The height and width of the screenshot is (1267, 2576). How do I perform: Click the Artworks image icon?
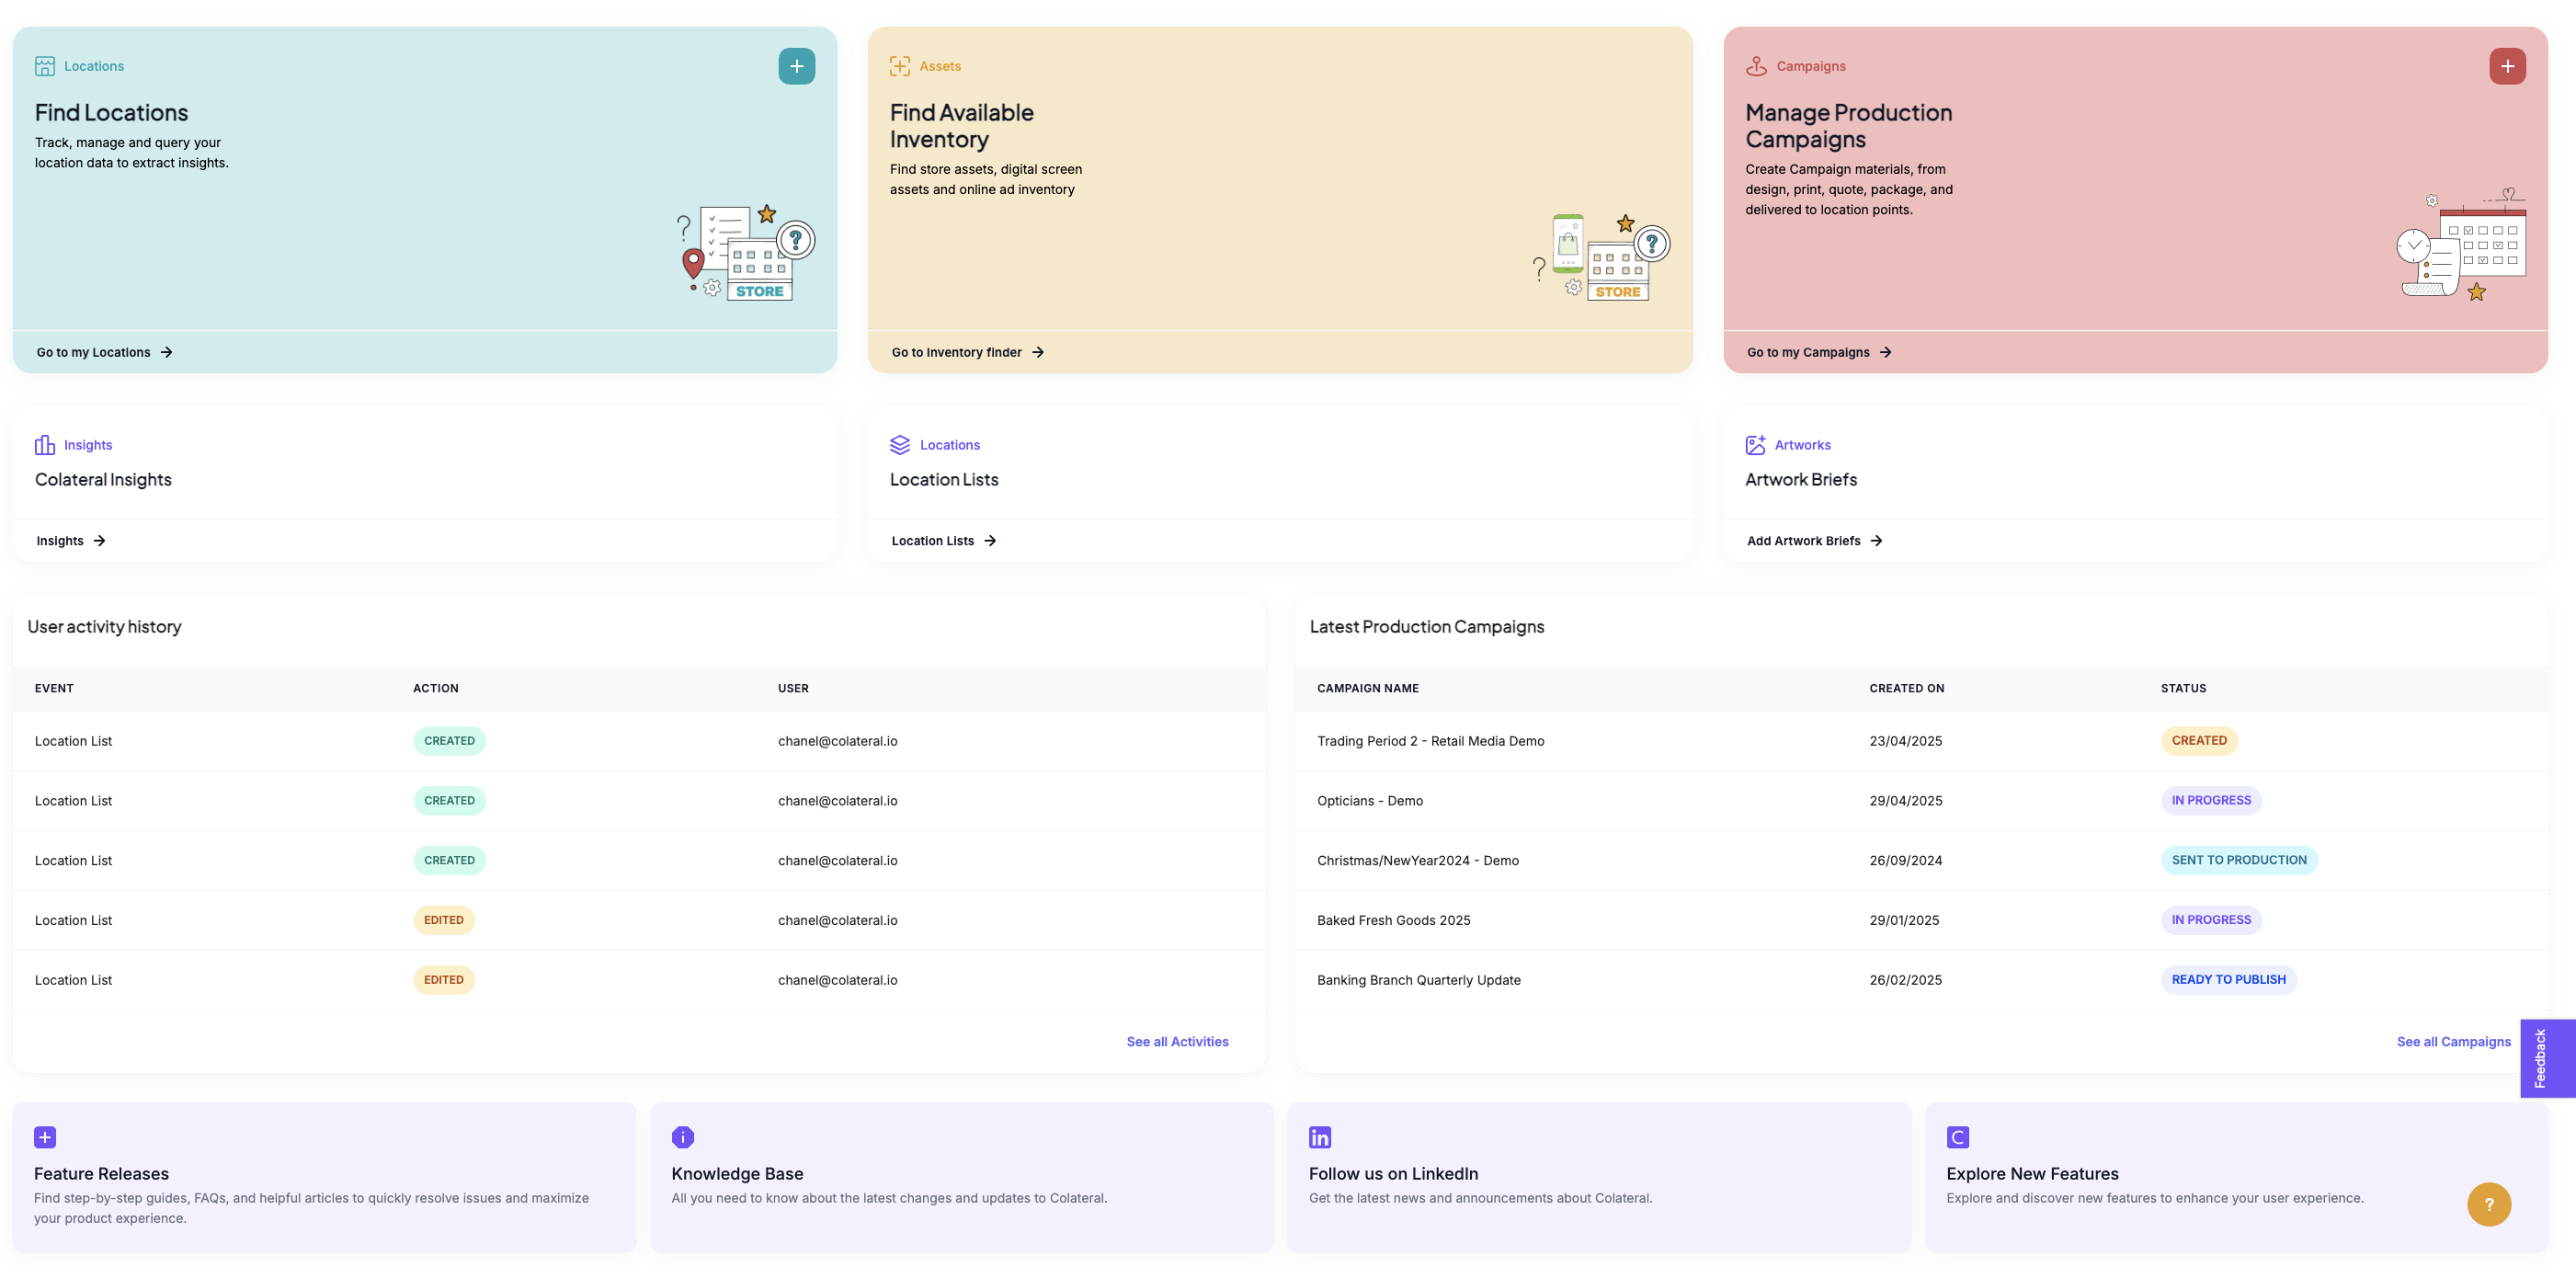coord(1755,445)
